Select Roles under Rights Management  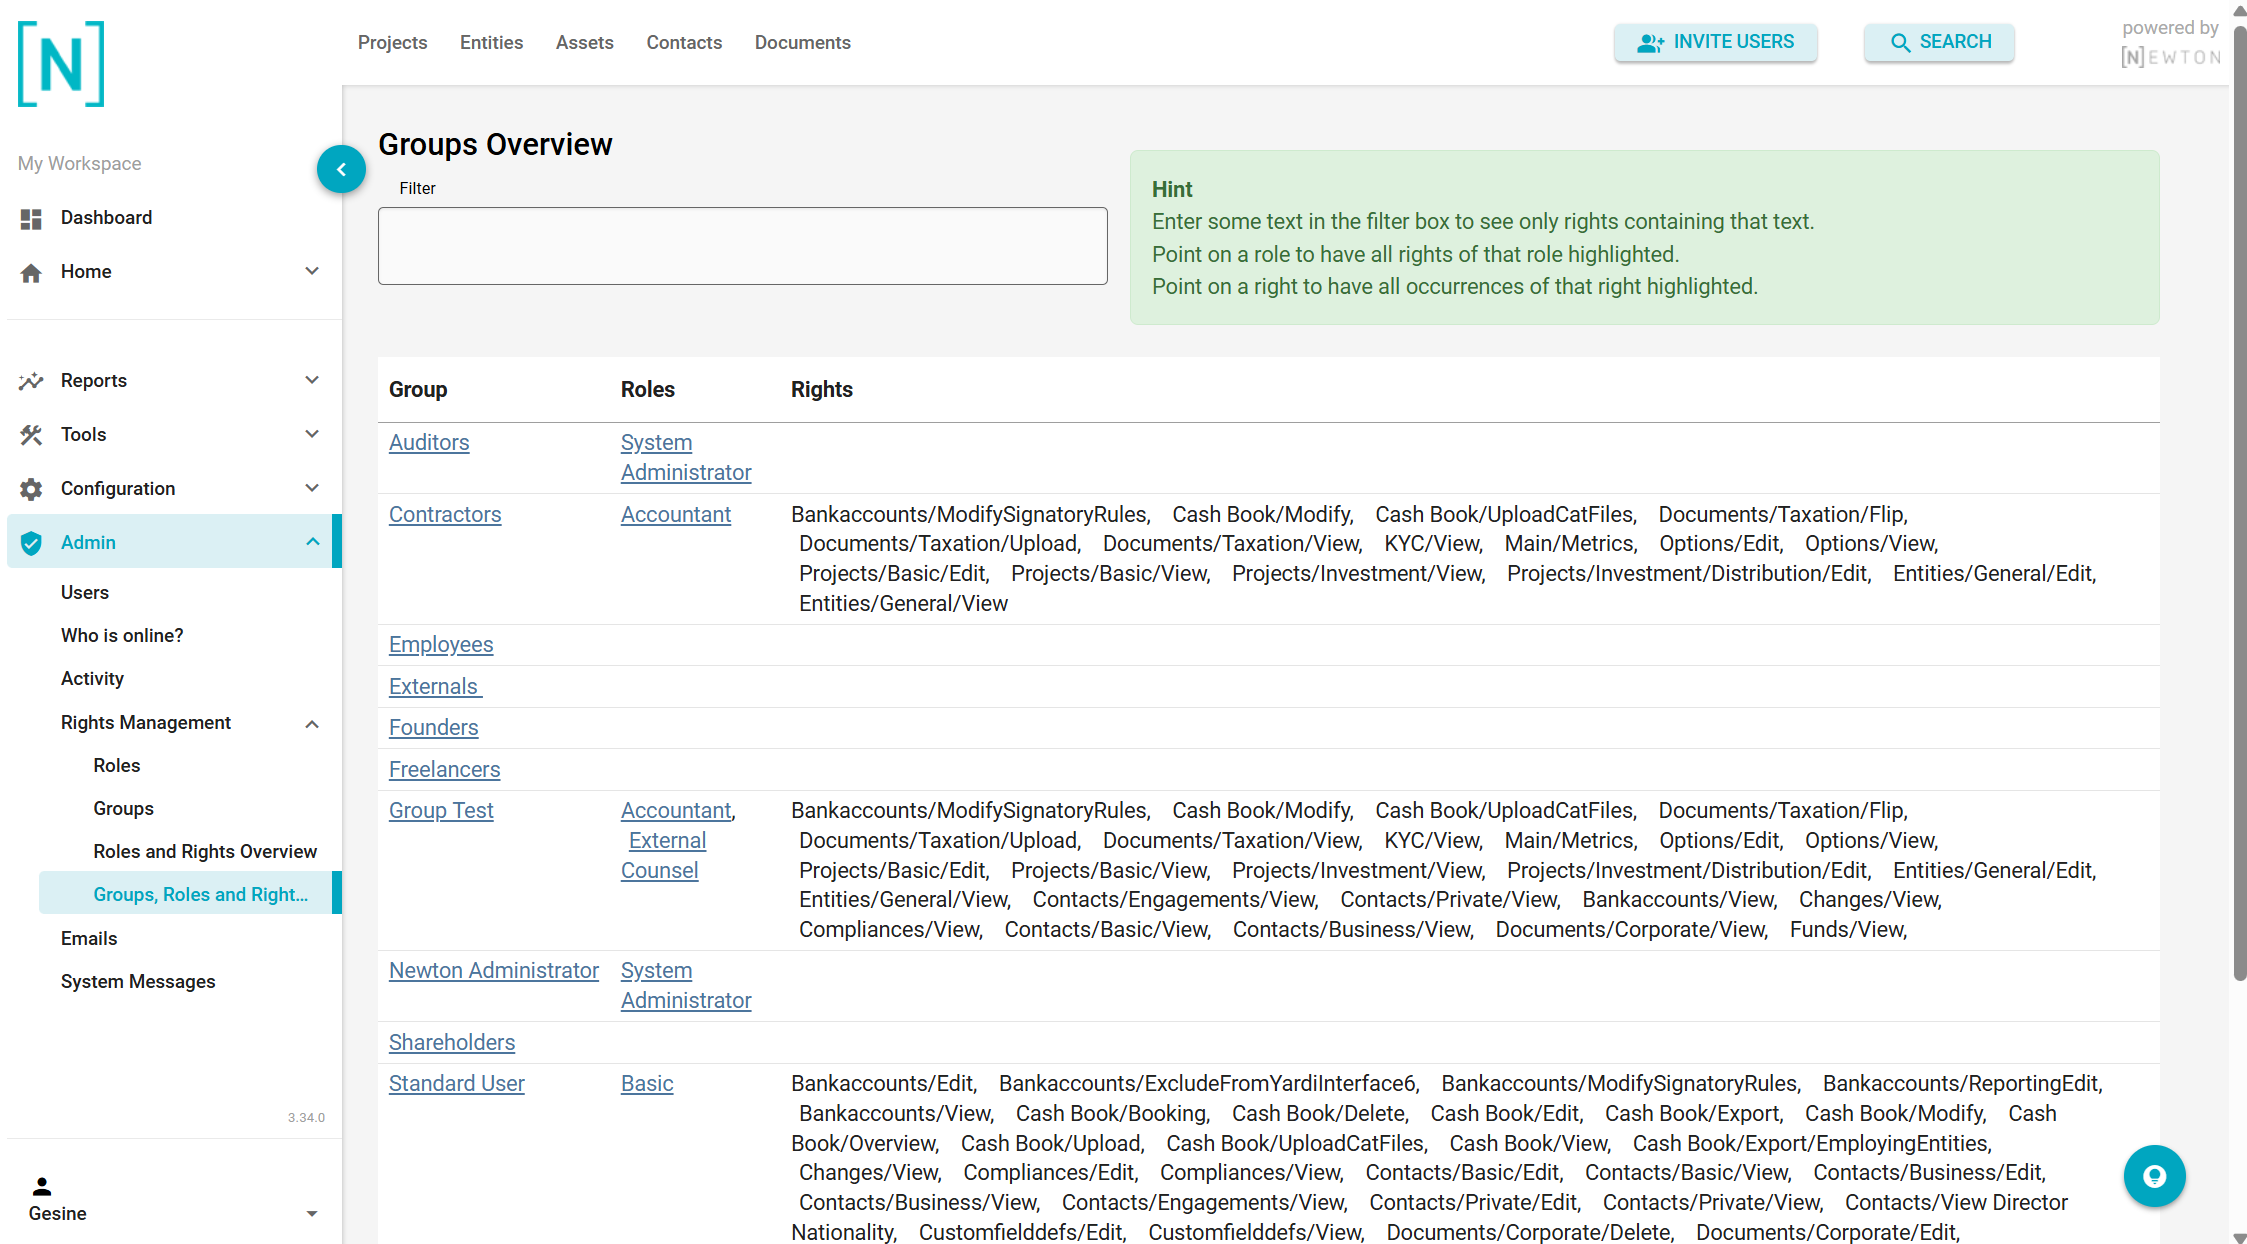(x=117, y=765)
